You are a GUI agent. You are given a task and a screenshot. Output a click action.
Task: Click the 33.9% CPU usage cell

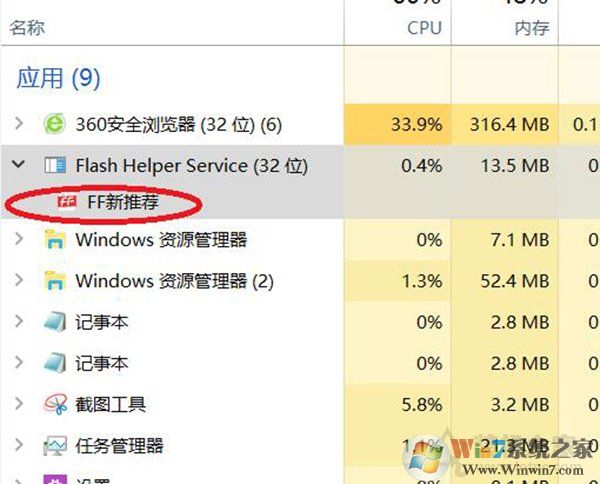coord(415,125)
